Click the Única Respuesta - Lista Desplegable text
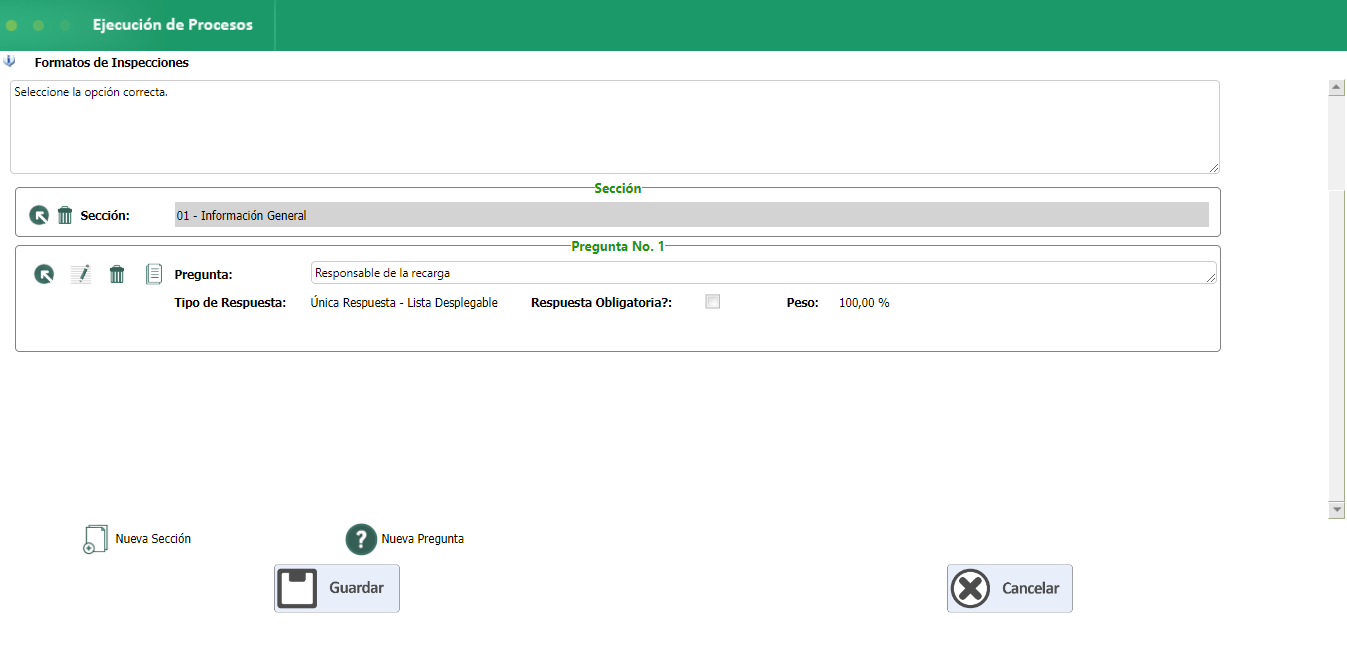 pos(404,303)
